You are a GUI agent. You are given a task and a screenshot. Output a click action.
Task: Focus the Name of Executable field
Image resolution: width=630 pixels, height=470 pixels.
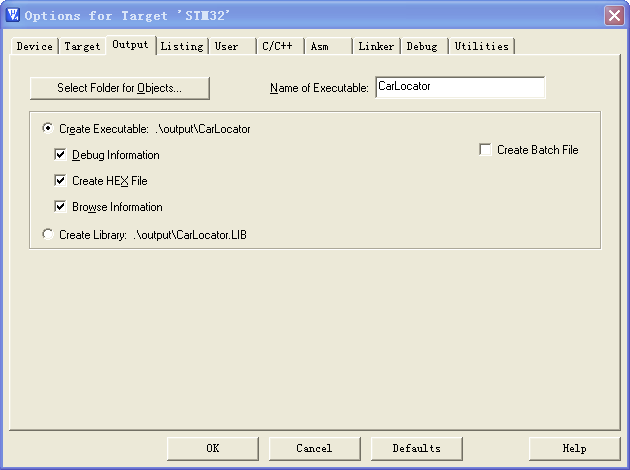click(x=460, y=87)
